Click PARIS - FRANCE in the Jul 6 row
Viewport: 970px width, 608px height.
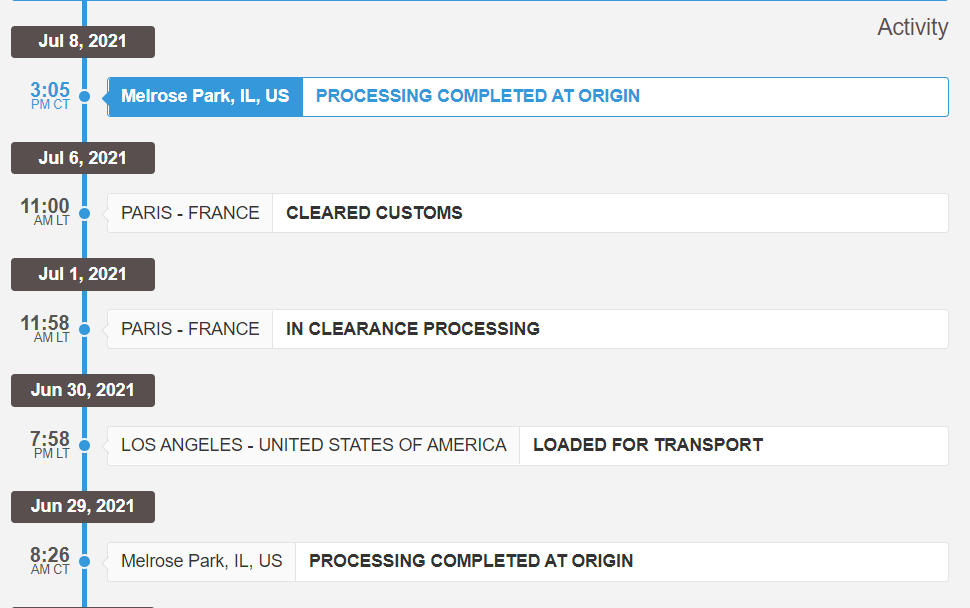coord(190,213)
